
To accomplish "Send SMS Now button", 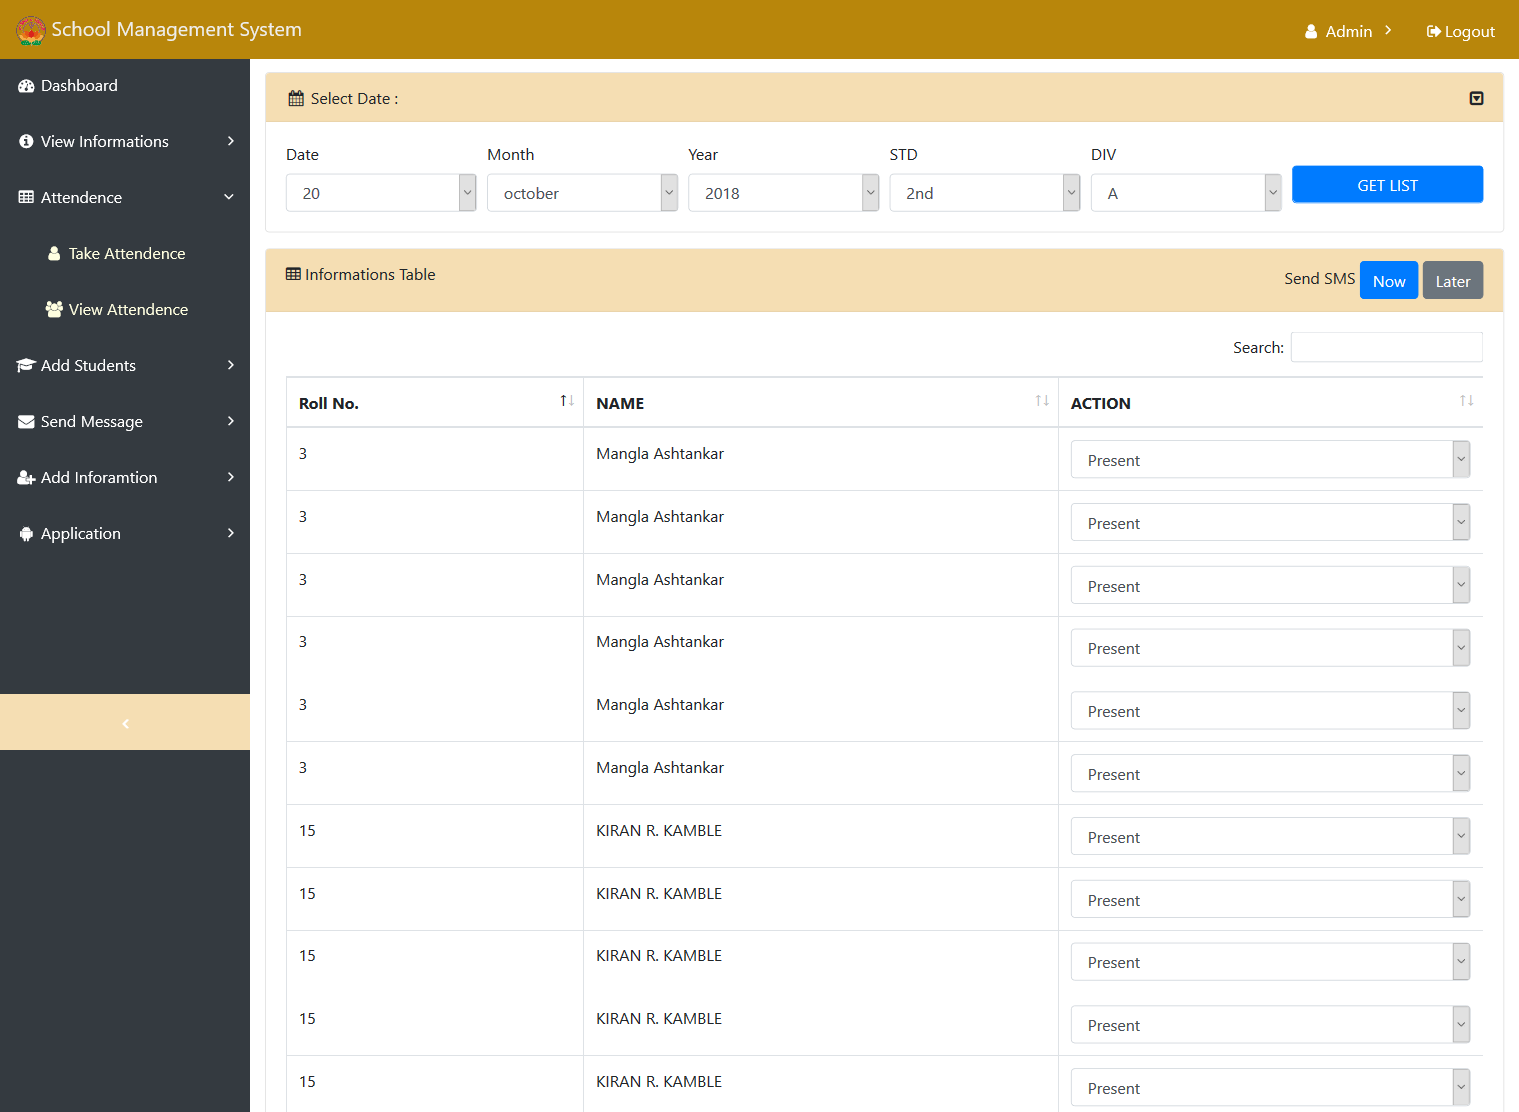I will coord(1389,281).
